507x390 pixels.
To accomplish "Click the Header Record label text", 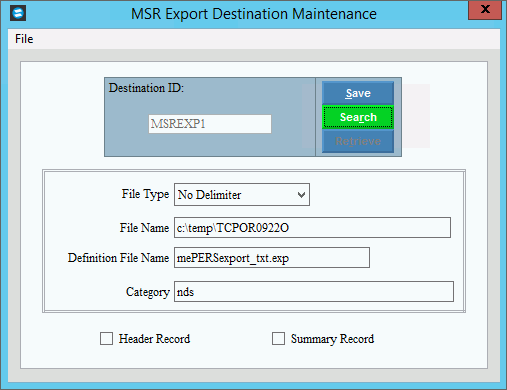I will point(154,339).
